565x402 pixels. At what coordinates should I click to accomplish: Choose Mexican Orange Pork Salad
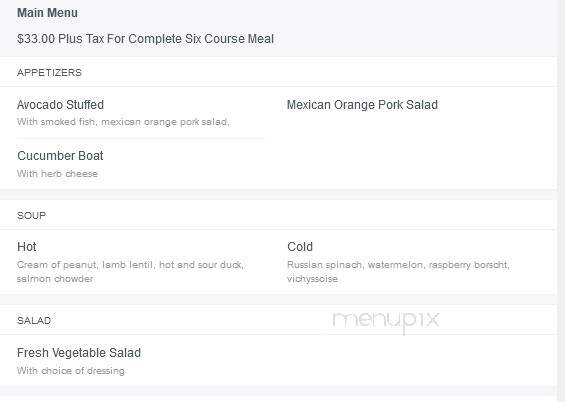362,105
